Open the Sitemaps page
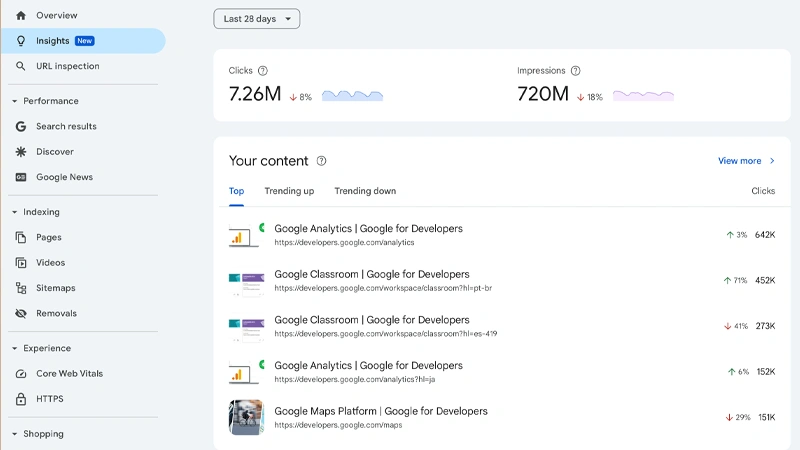The height and width of the screenshot is (450, 800). pyautogui.click(x=56, y=288)
